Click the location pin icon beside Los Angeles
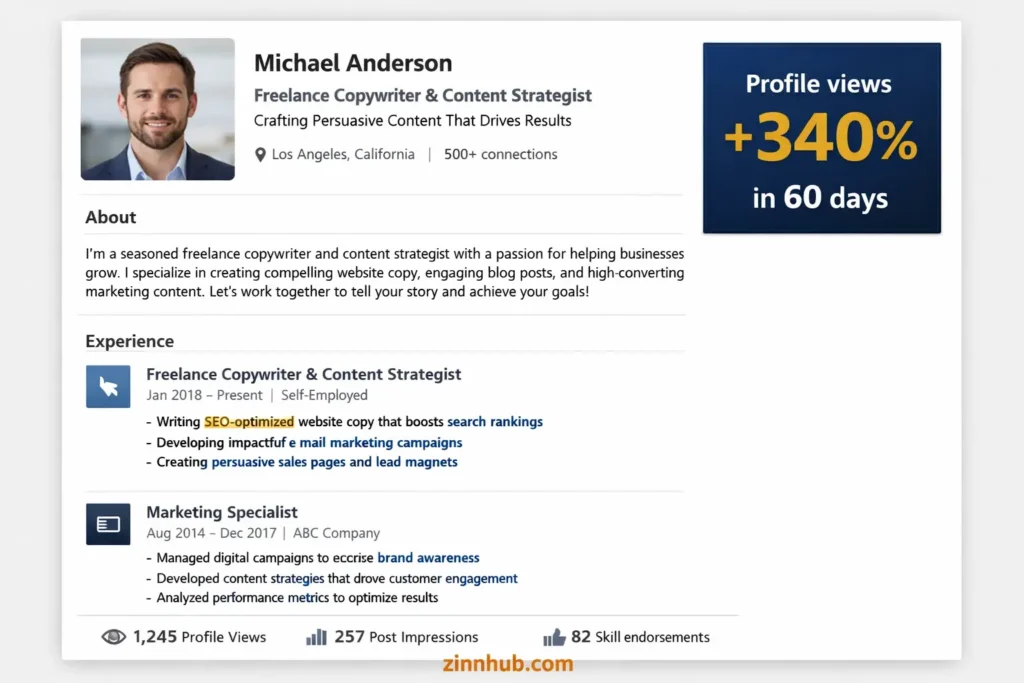This screenshot has width=1024, height=683. coord(258,154)
